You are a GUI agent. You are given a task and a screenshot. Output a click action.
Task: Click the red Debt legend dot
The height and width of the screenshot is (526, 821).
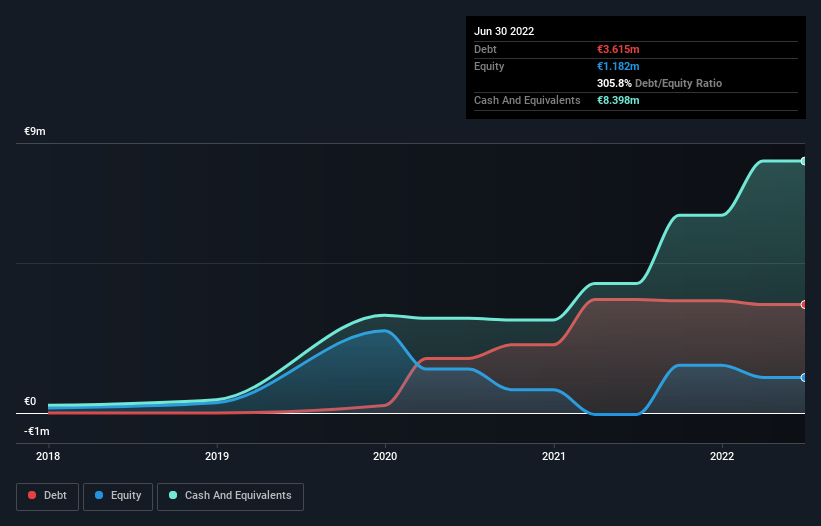32,495
